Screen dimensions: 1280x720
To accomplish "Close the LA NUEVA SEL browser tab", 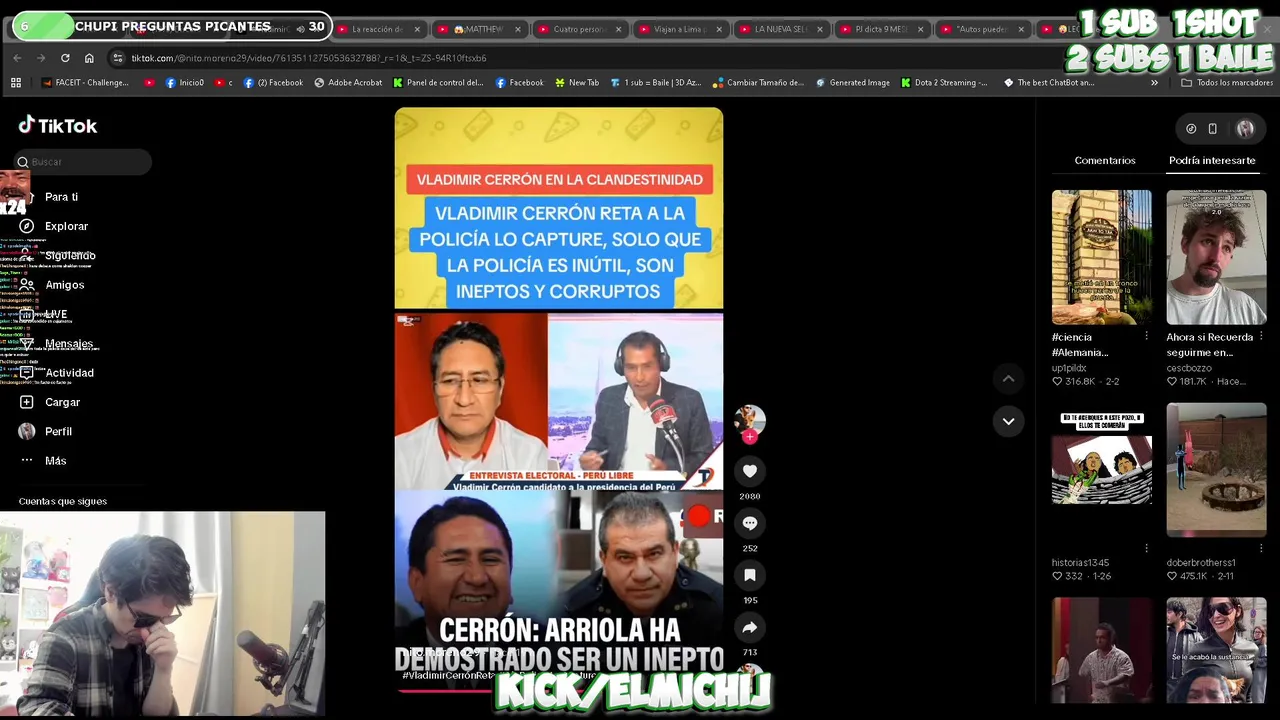I will [820, 29].
